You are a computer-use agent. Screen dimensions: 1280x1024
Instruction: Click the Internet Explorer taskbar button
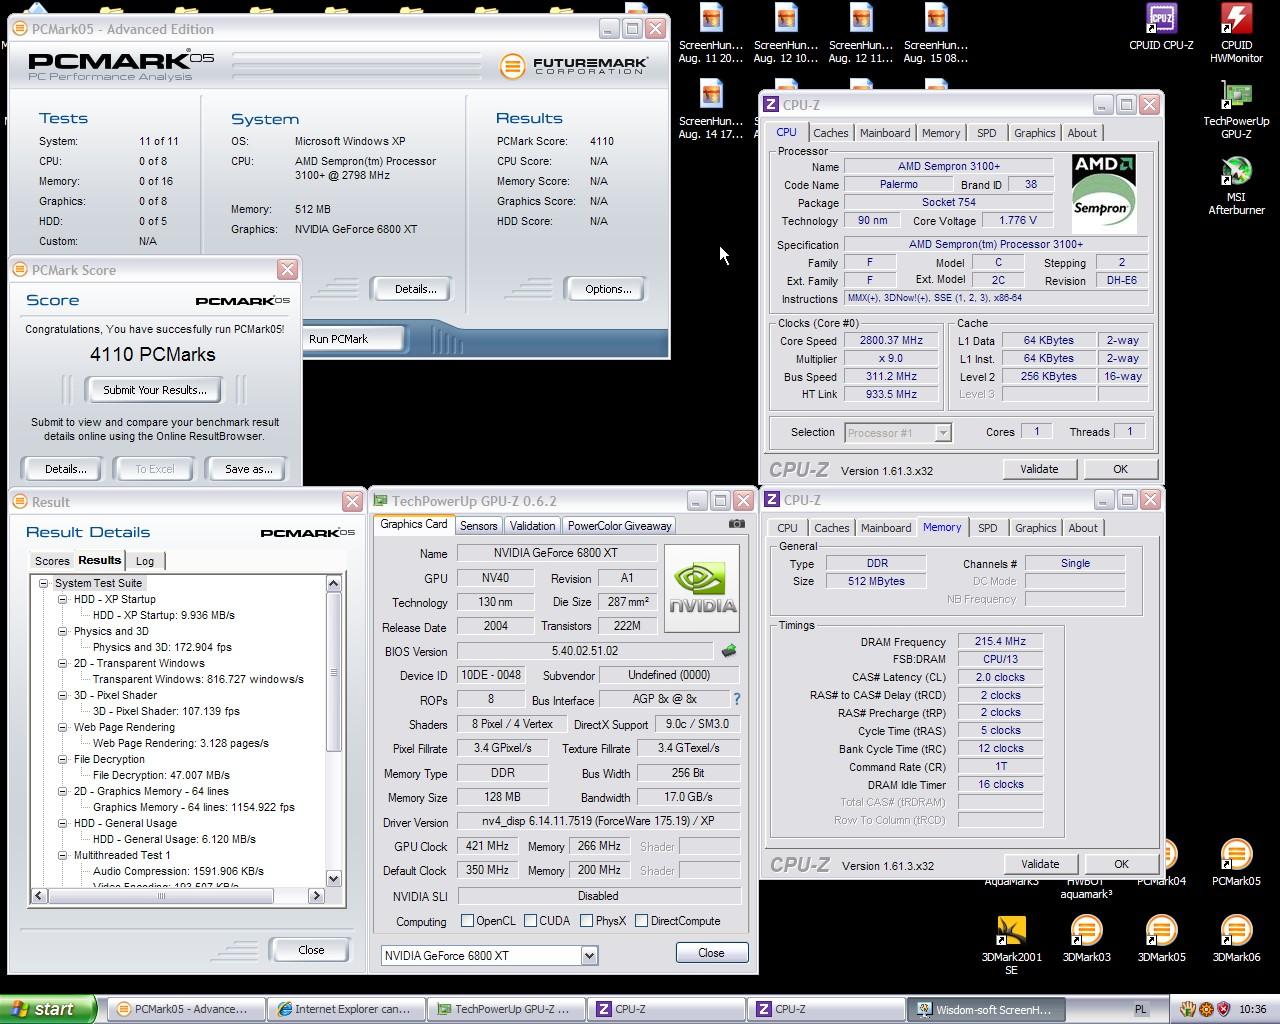[346, 1010]
